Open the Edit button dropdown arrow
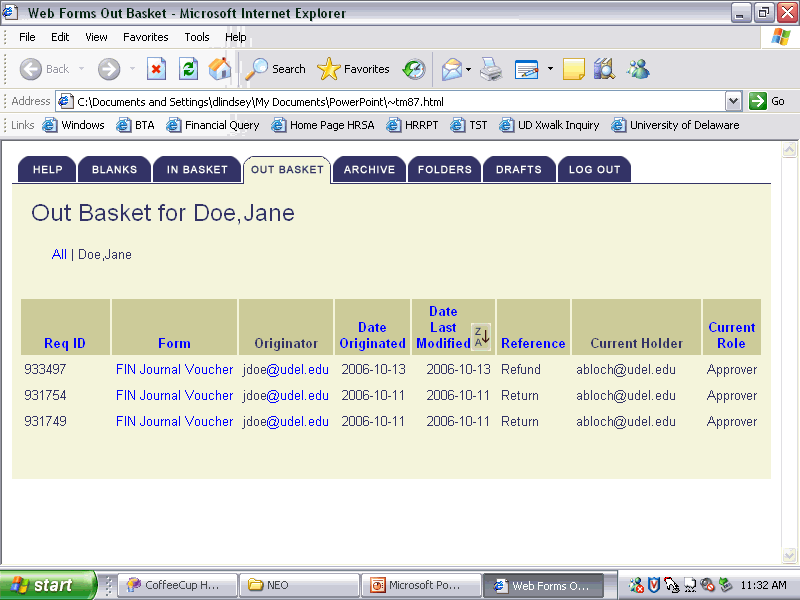The image size is (800, 600). 550,69
